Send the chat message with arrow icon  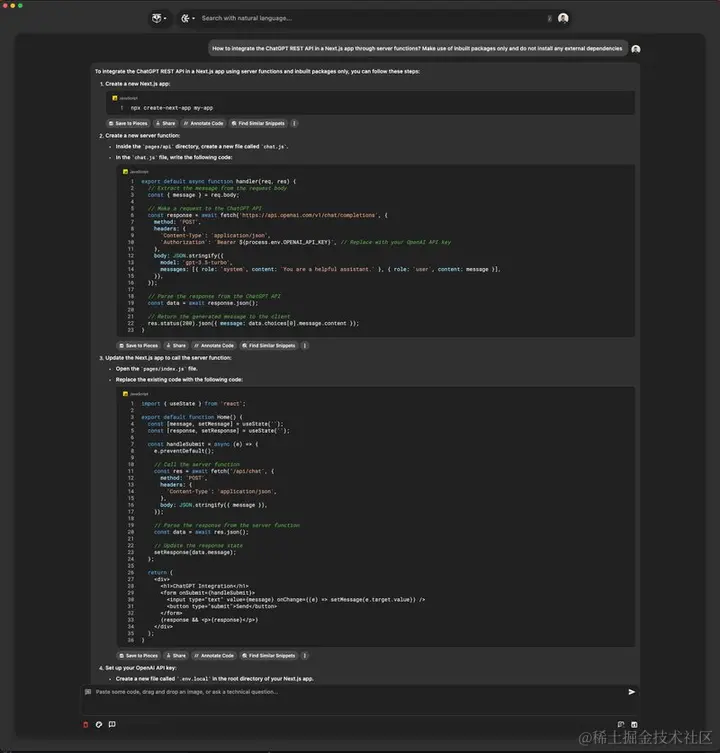pyautogui.click(x=632, y=692)
